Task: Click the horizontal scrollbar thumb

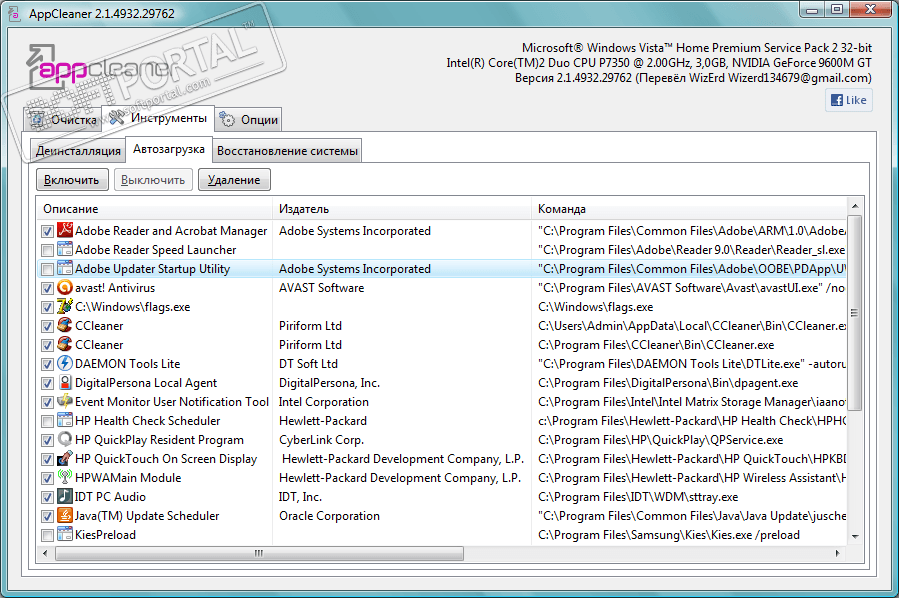Action: point(259,553)
